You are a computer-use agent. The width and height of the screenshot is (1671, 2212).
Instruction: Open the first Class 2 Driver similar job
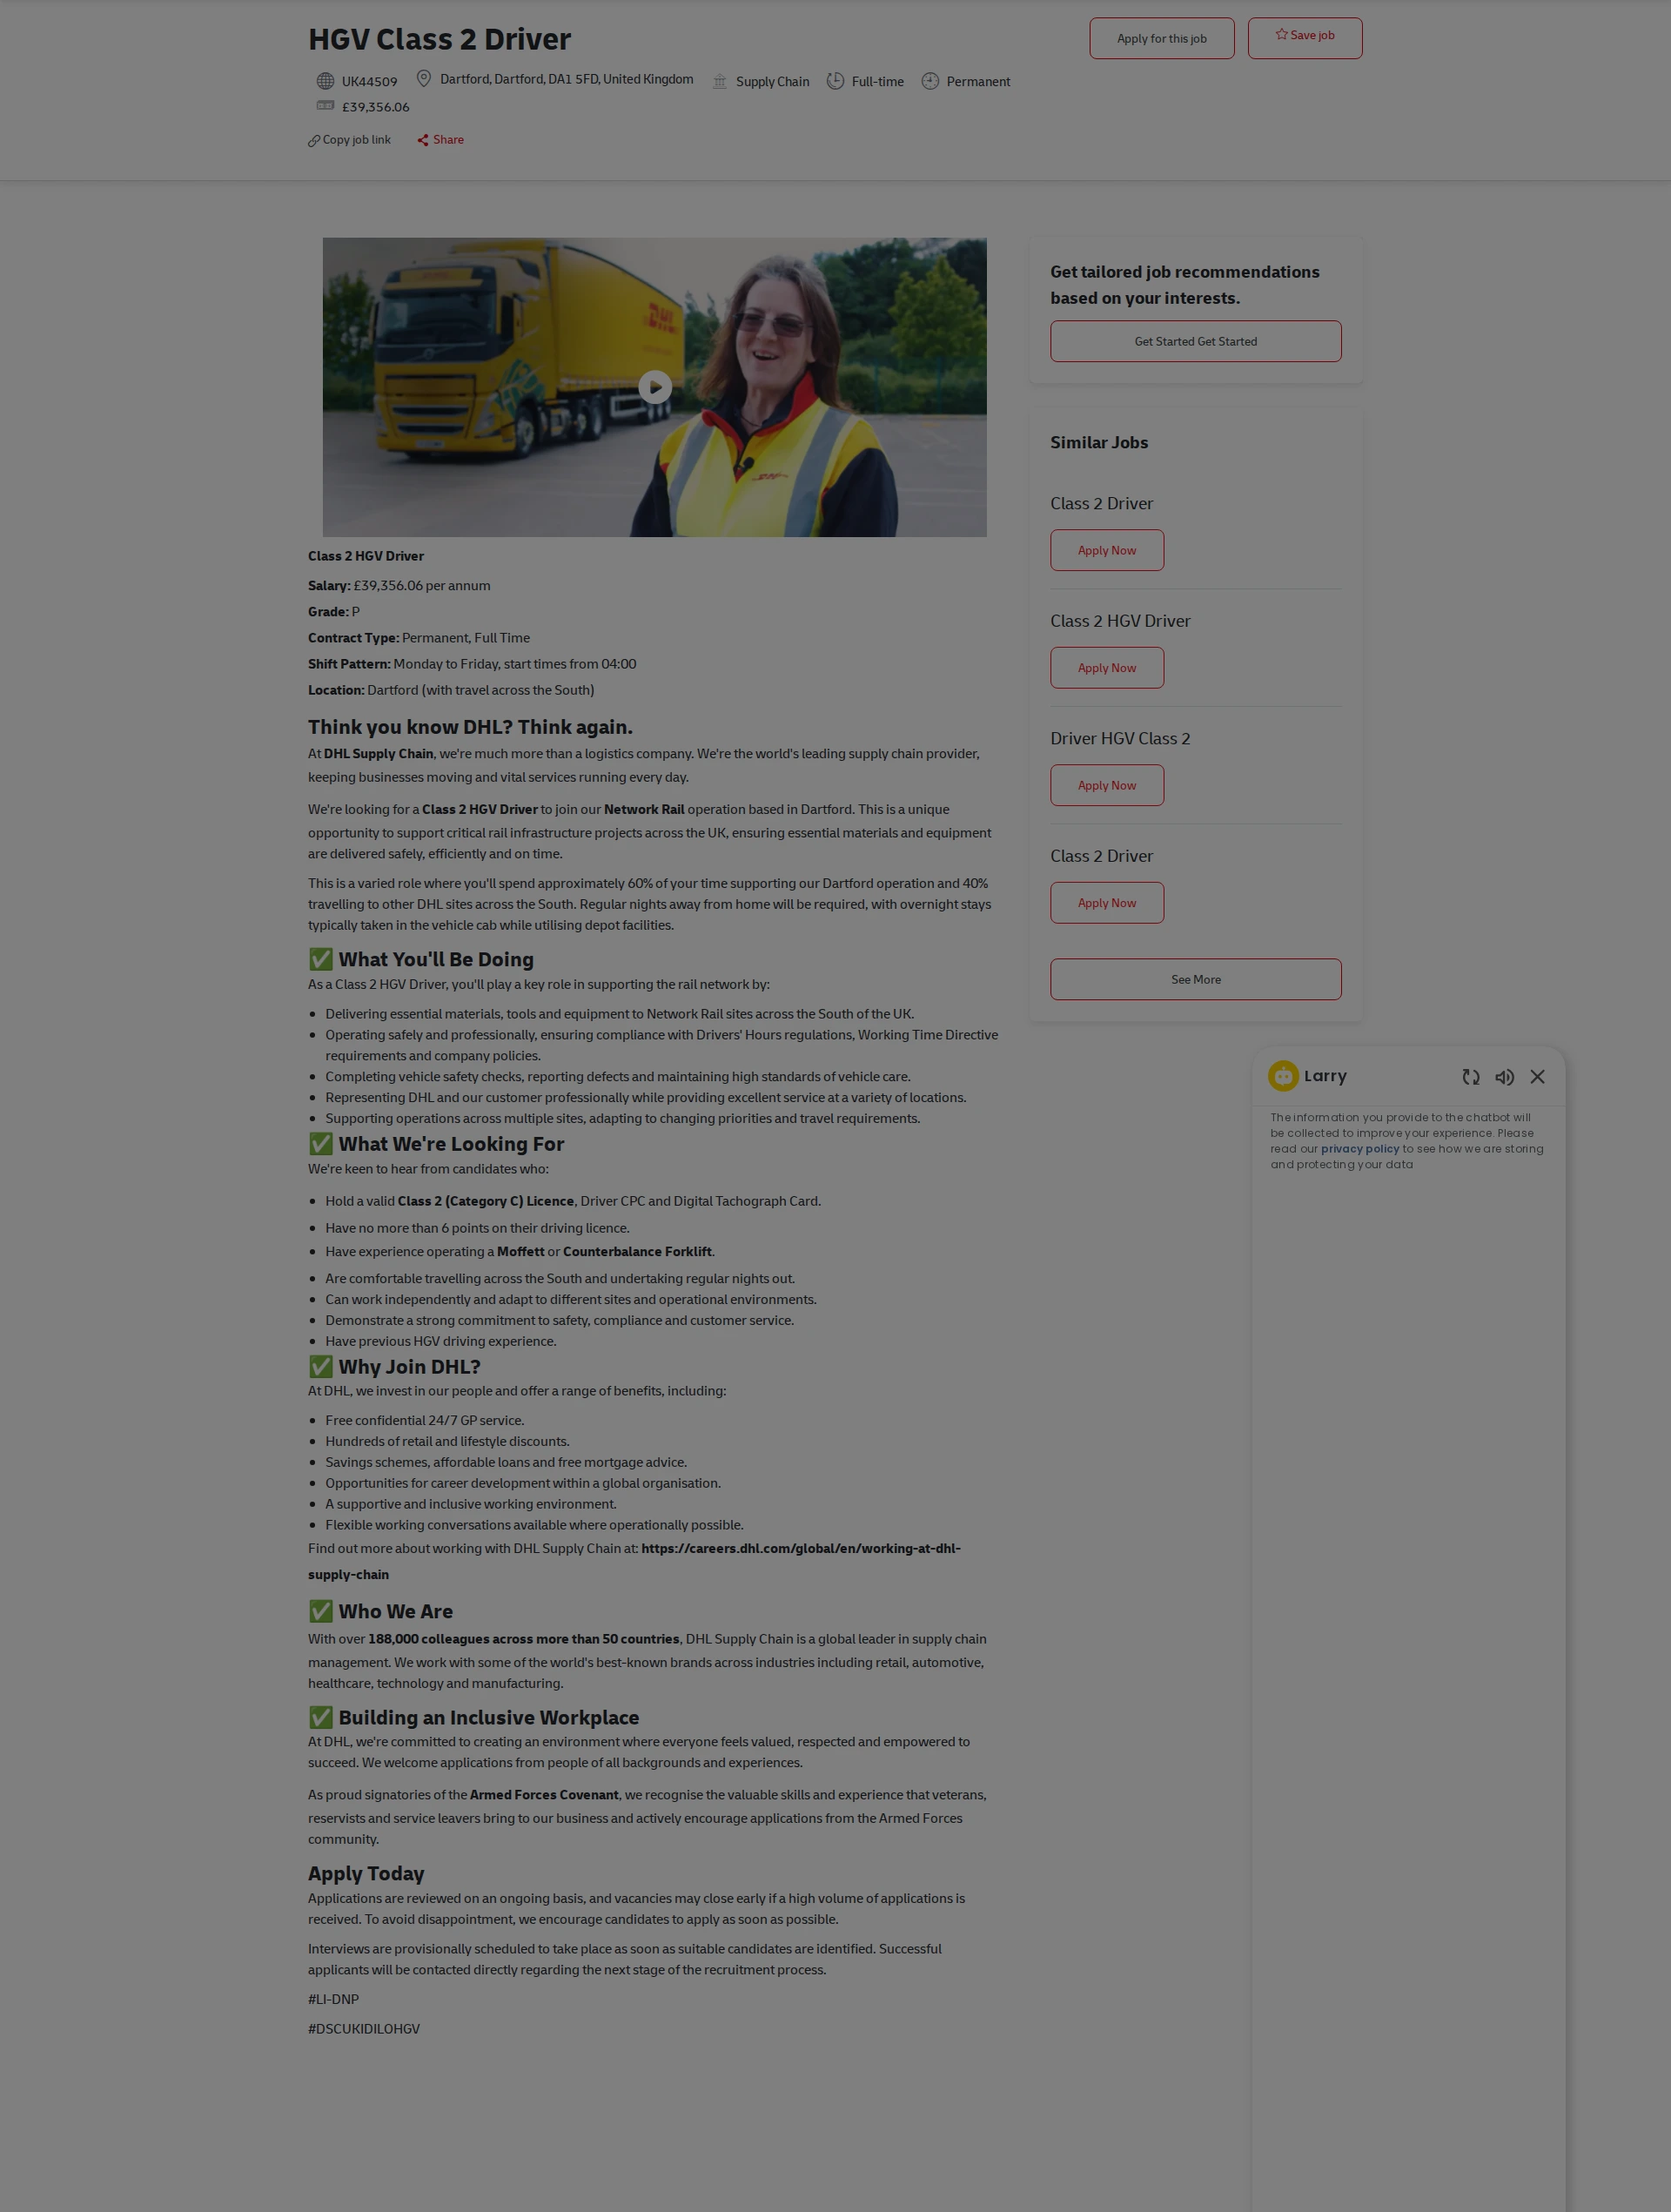(x=1101, y=503)
